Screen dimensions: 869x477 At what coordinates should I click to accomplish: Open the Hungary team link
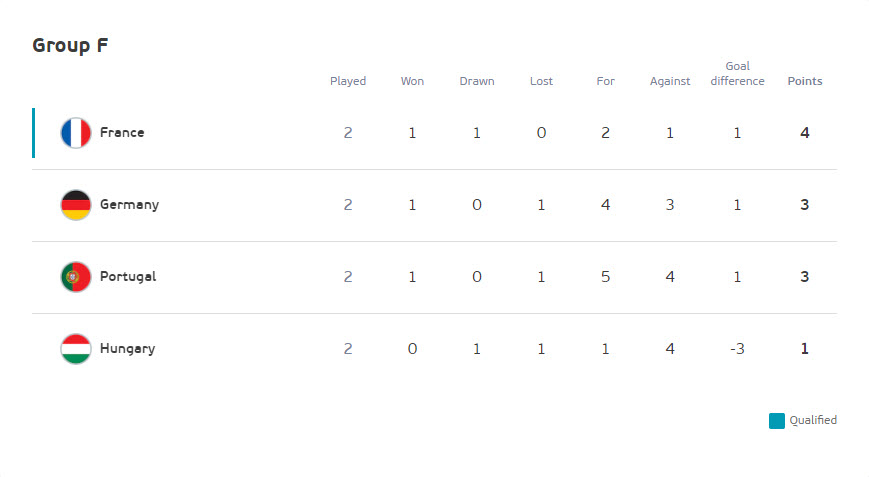127,348
